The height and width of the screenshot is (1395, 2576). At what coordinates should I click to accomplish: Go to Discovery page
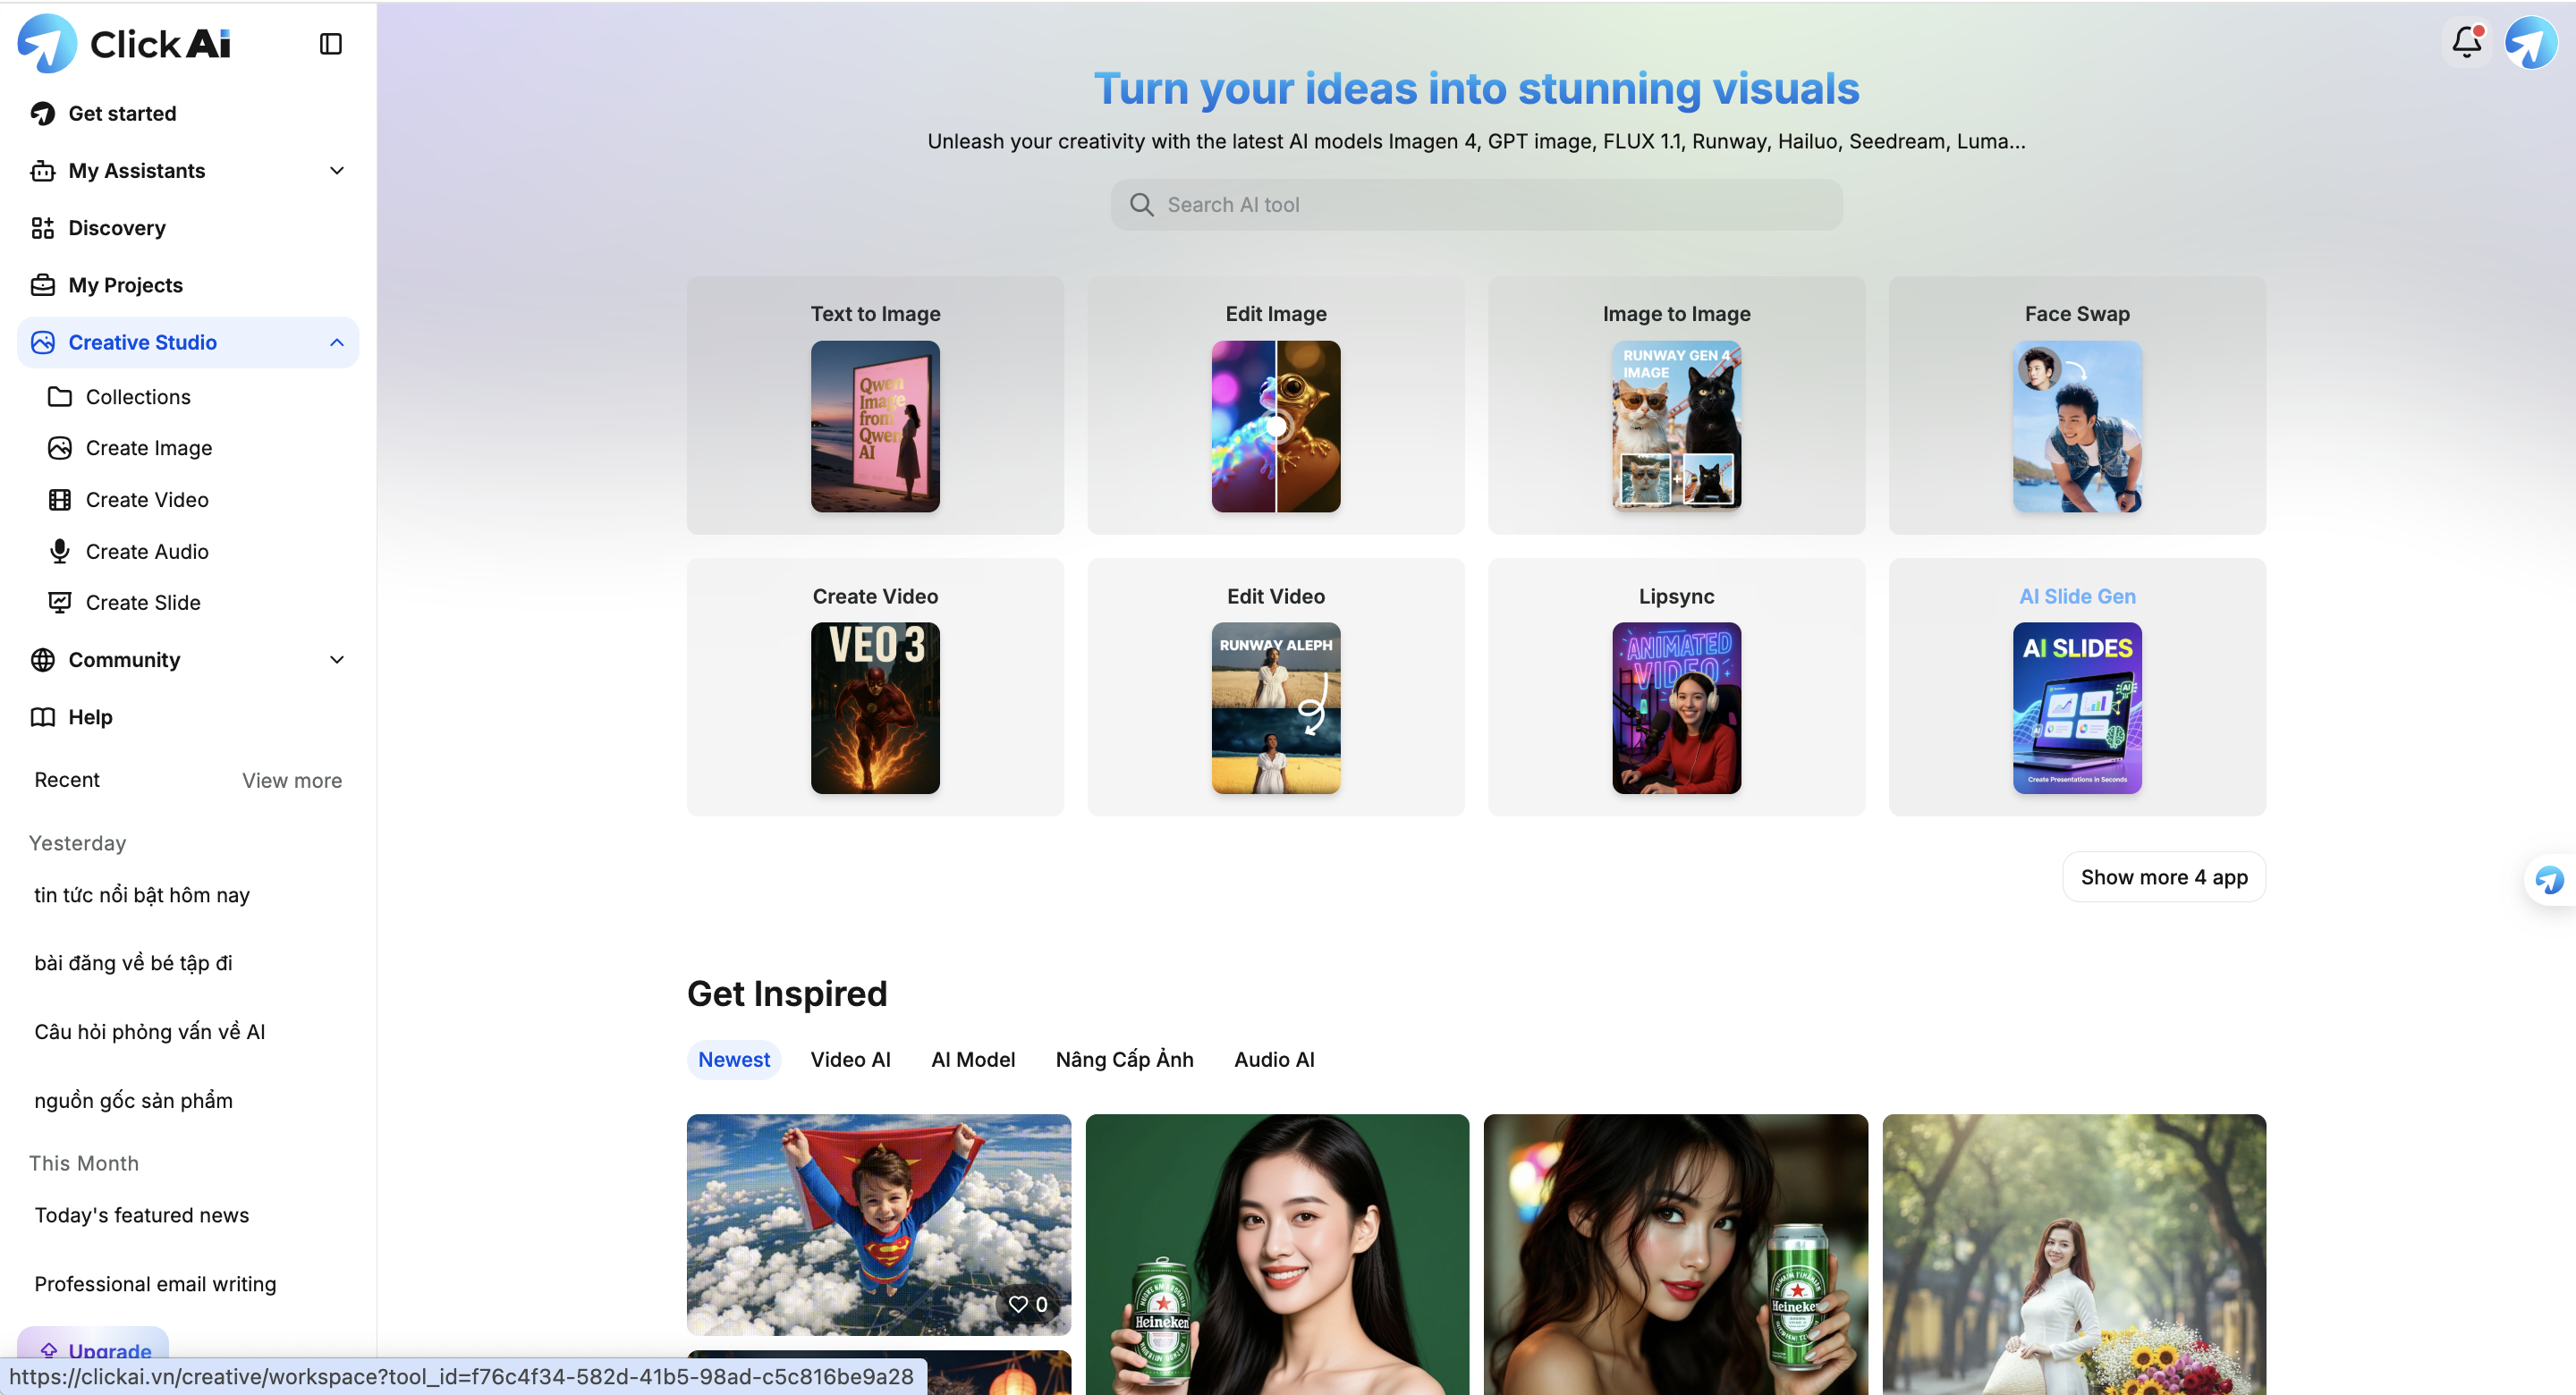coord(116,228)
